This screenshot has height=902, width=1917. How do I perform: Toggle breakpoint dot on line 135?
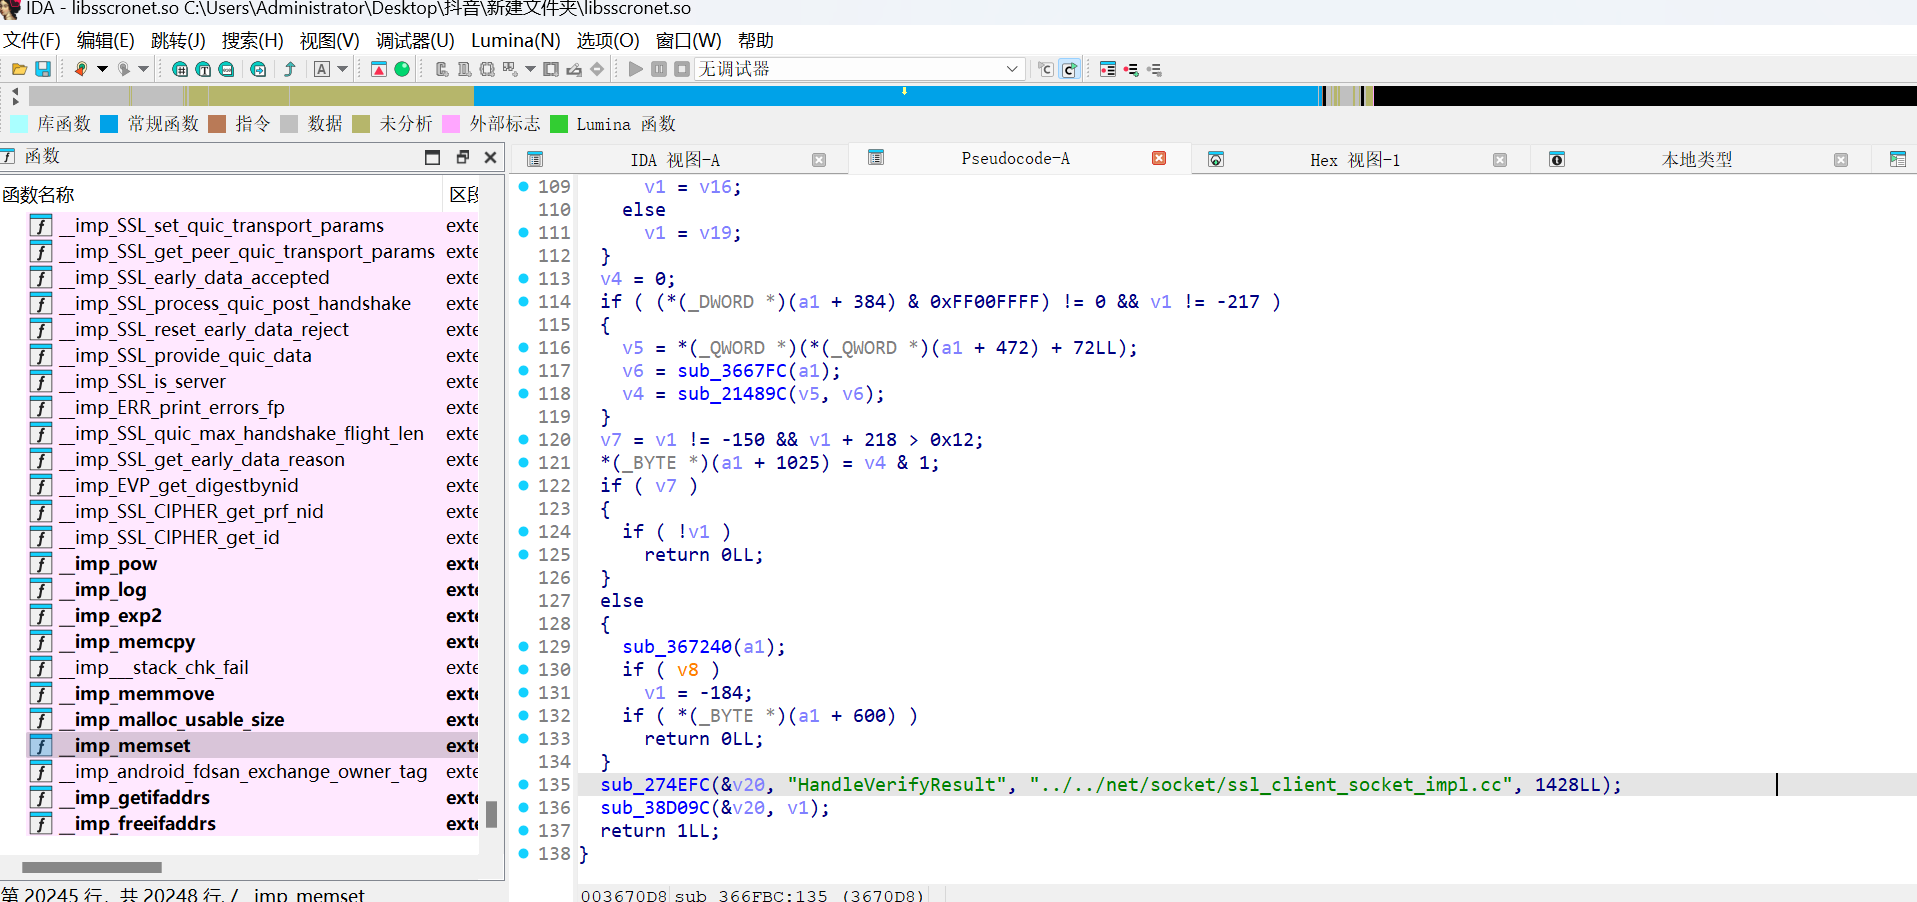[x=523, y=784]
